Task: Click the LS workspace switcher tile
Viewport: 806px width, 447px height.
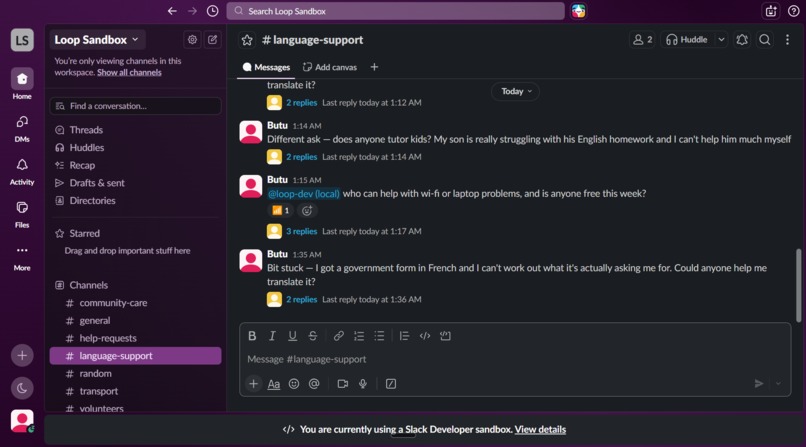Action: (22, 40)
